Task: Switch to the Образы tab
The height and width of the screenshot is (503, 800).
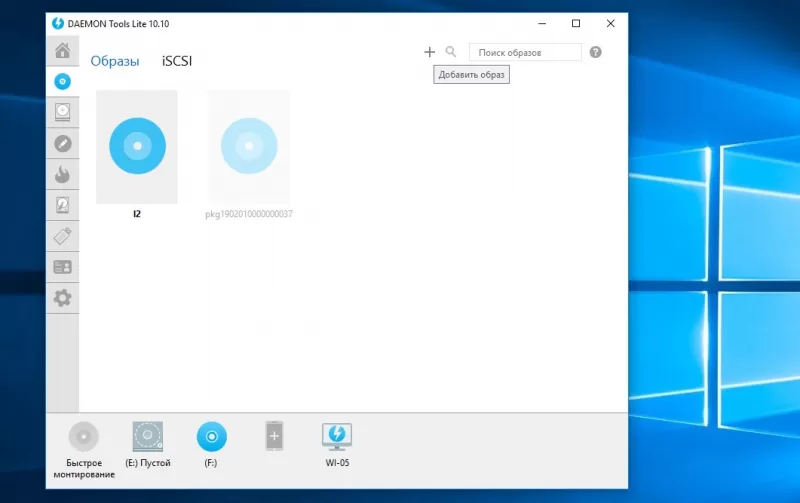Action: pyautogui.click(x=115, y=61)
